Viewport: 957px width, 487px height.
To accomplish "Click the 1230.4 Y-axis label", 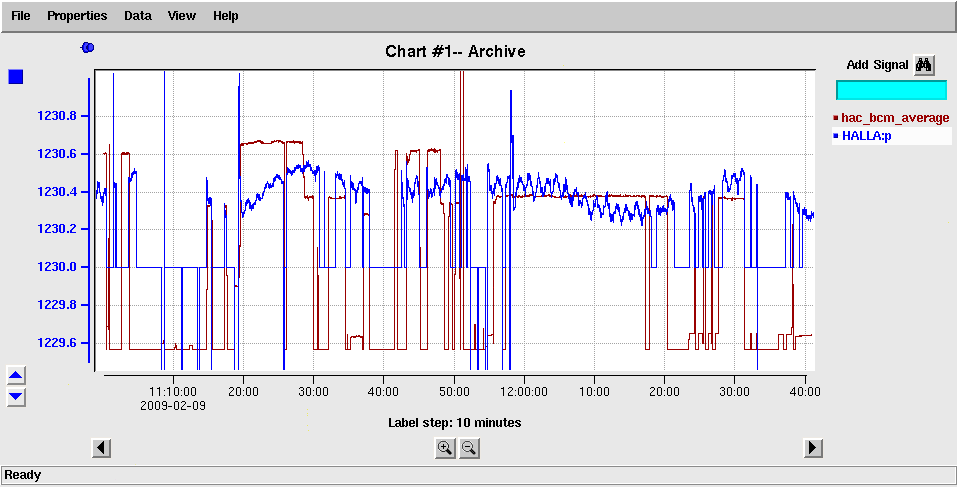I will tap(57, 192).
